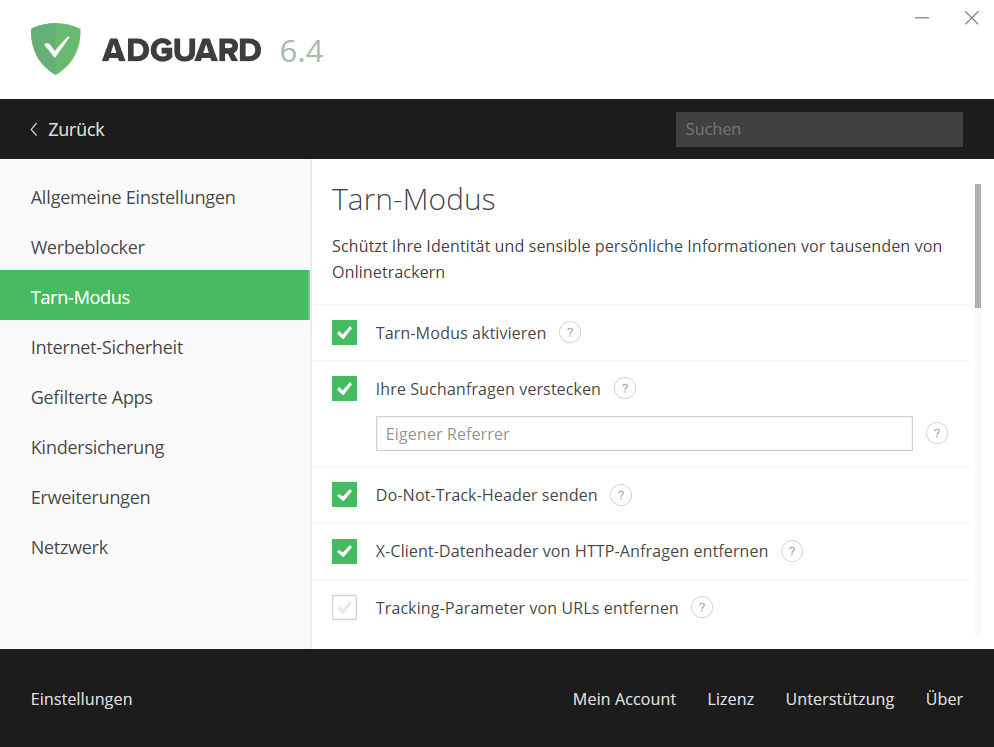This screenshot has height=747, width=994.
Task: Click the Eigener Referrer input field
Action: (x=644, y=434)
